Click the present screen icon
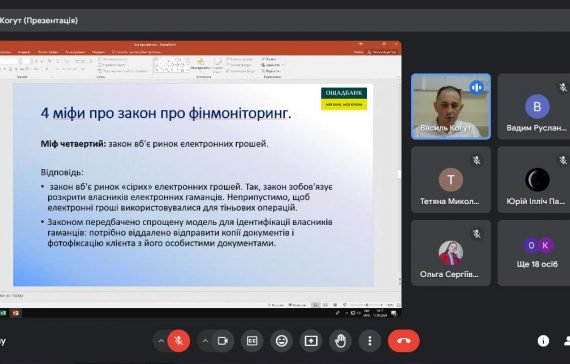570x364 pixels. click(x=311, y=341)
